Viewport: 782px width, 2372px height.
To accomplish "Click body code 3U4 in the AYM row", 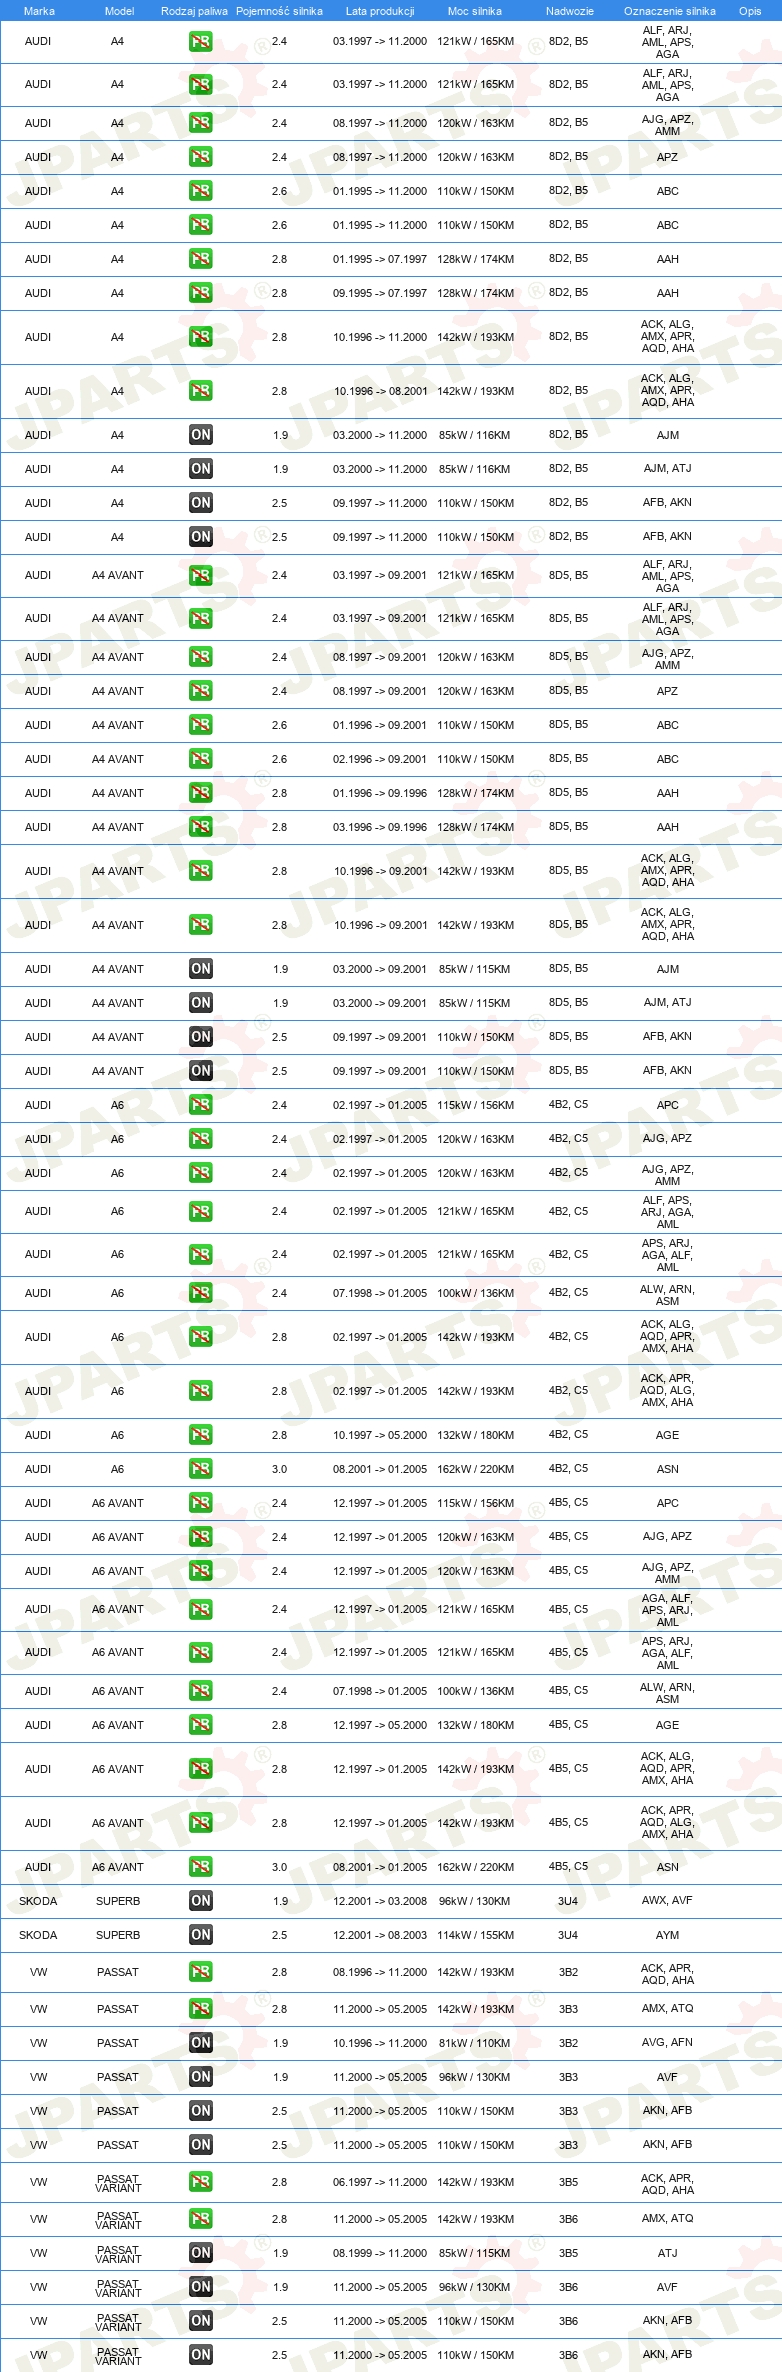I will [x=568, y=1935].
